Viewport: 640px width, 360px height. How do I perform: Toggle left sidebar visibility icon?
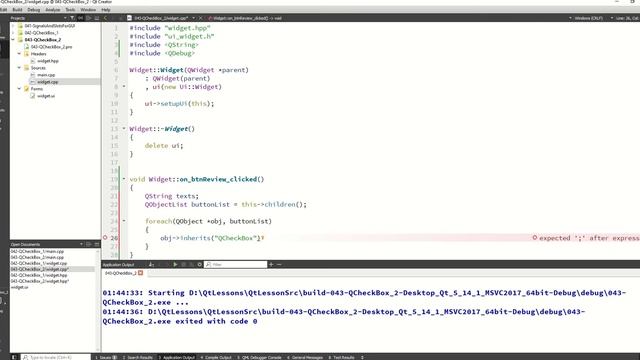click(x=14, y=357)
